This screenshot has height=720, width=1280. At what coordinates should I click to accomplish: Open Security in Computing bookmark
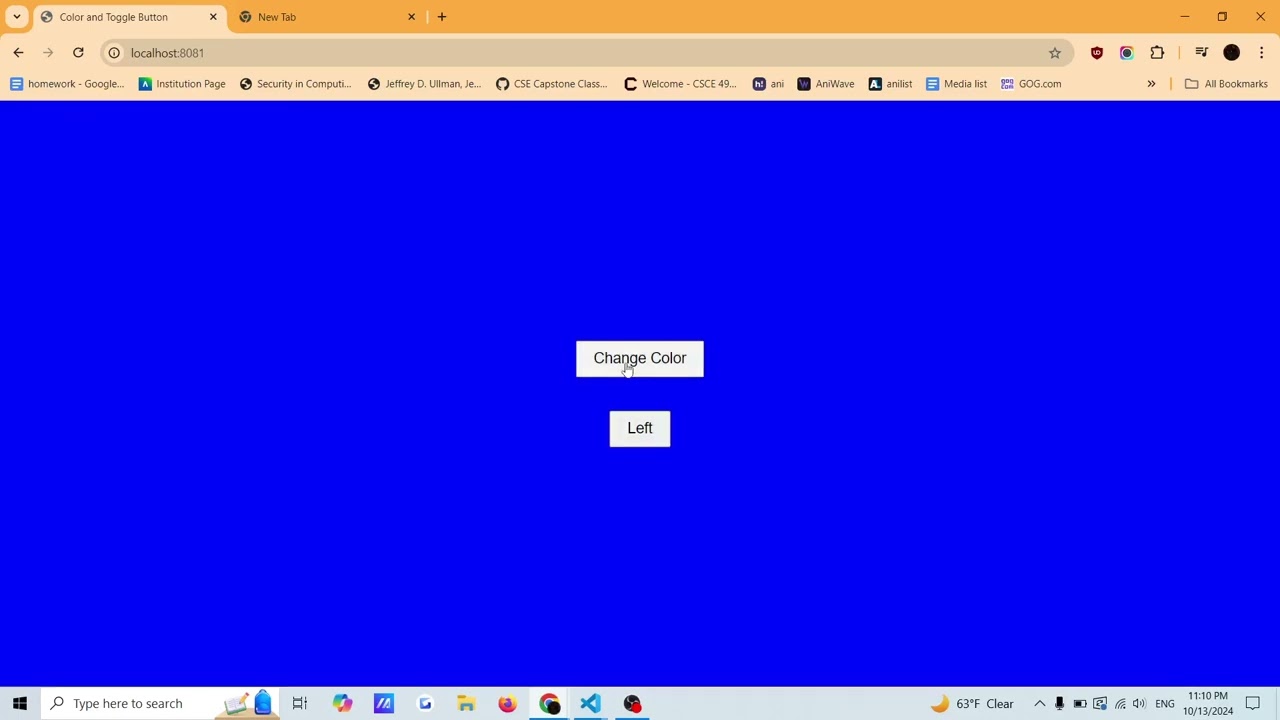[296, 84]
